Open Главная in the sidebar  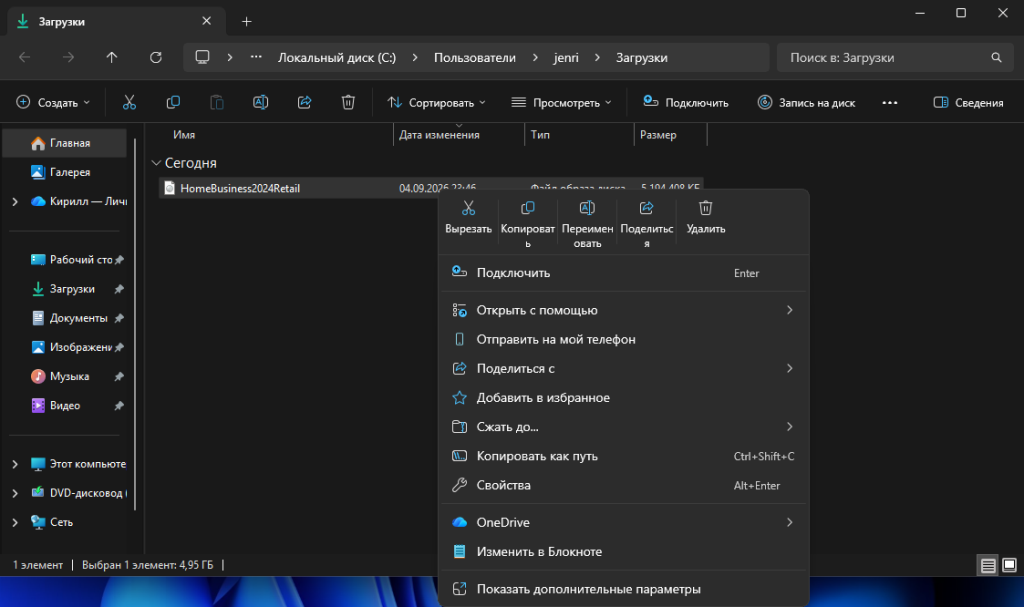(x=65, y=143)
